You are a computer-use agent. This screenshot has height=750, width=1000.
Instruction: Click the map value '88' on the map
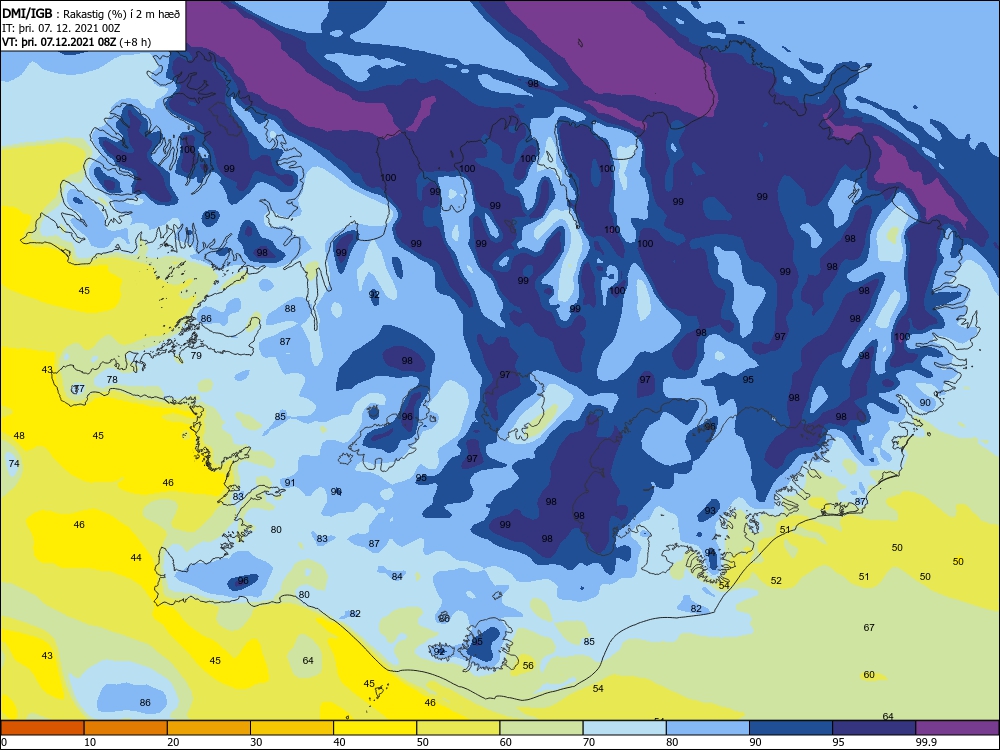pyautogui.click(x=290, y=309)
